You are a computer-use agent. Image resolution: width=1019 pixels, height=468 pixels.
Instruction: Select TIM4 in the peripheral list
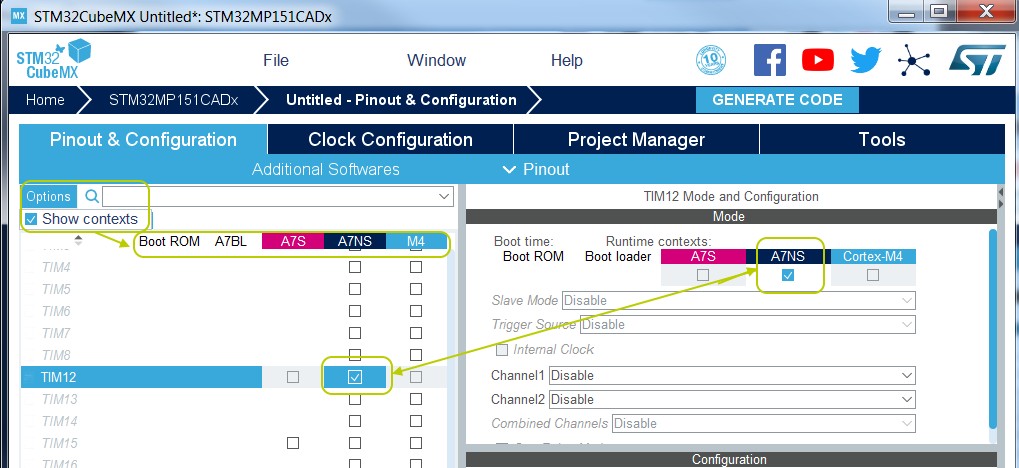click(56, 267)
